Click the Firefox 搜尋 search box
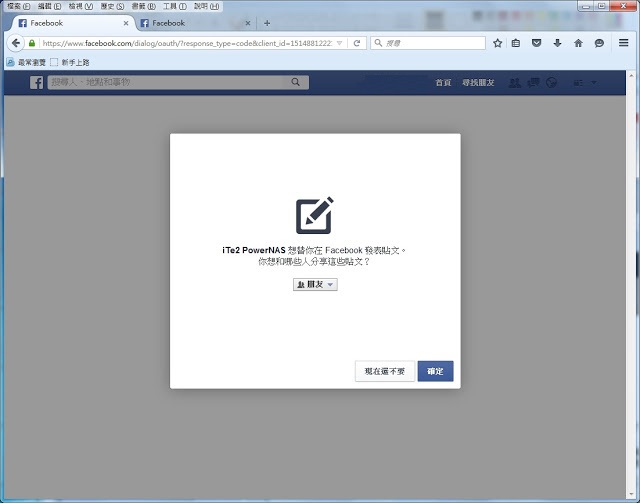 tap(428, 43)
